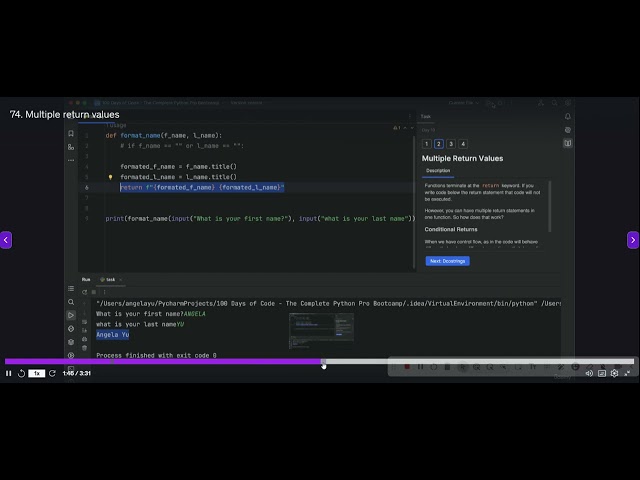Screen dimensions: 640x480
Task: Click the print(format_name(...)) line
Action: pos(260,219)
